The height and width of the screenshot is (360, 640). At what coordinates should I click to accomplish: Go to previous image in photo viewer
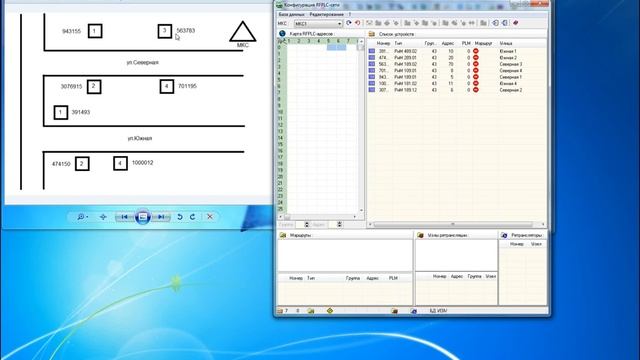tap(124, 217)
